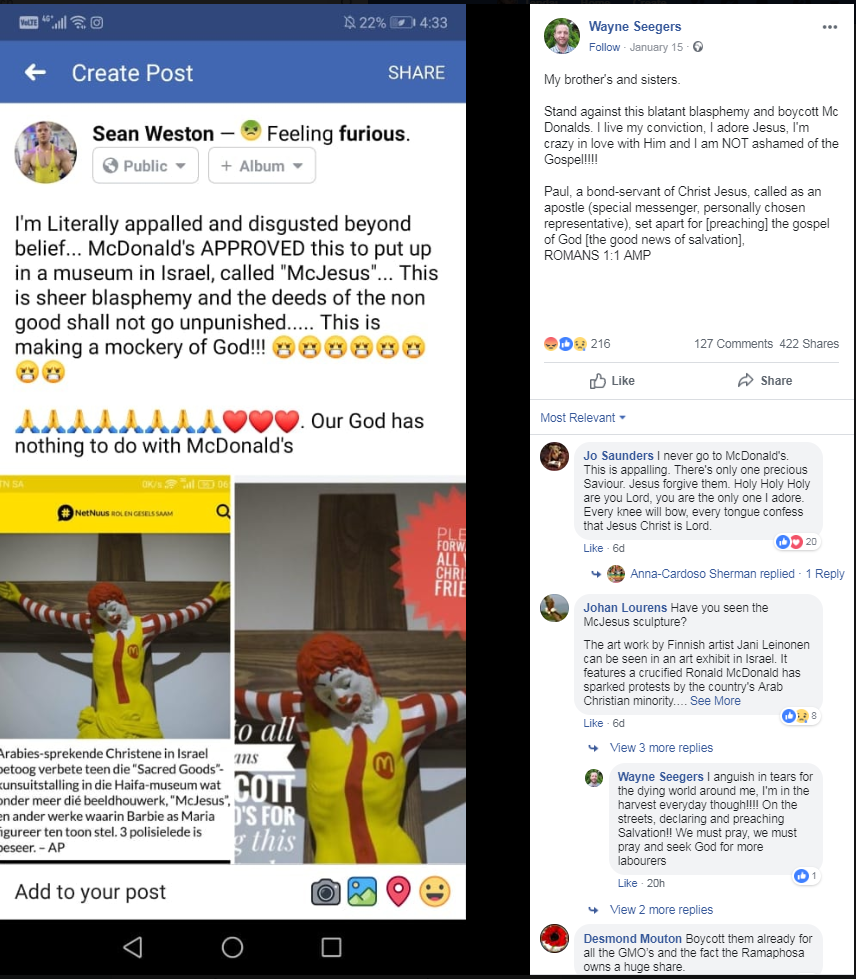
Task: Open the crucified Ronald McDonald photo on right
Action: pyautogui.click(x=350, y=670)
